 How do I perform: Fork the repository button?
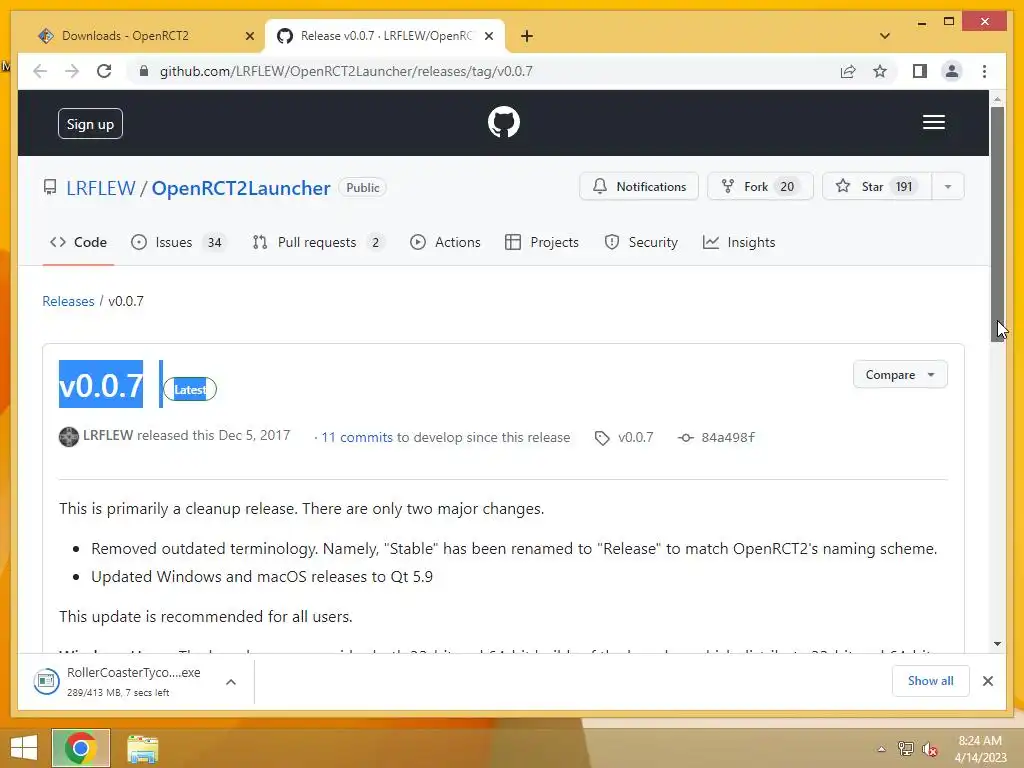(x=760, y=187)
